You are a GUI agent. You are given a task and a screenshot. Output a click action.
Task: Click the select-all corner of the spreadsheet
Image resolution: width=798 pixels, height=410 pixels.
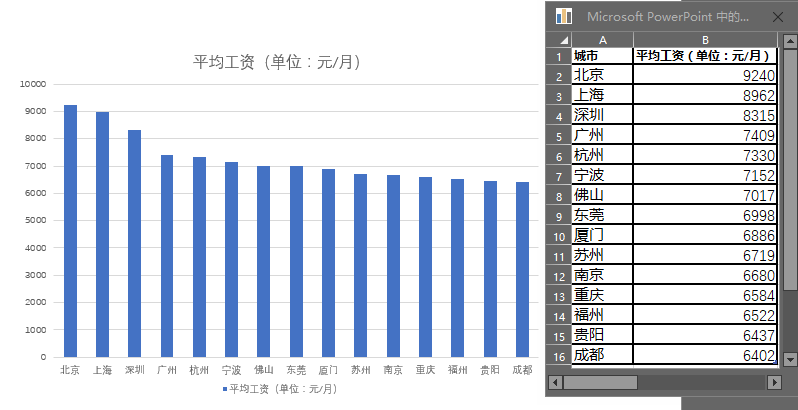coord(559,40)
